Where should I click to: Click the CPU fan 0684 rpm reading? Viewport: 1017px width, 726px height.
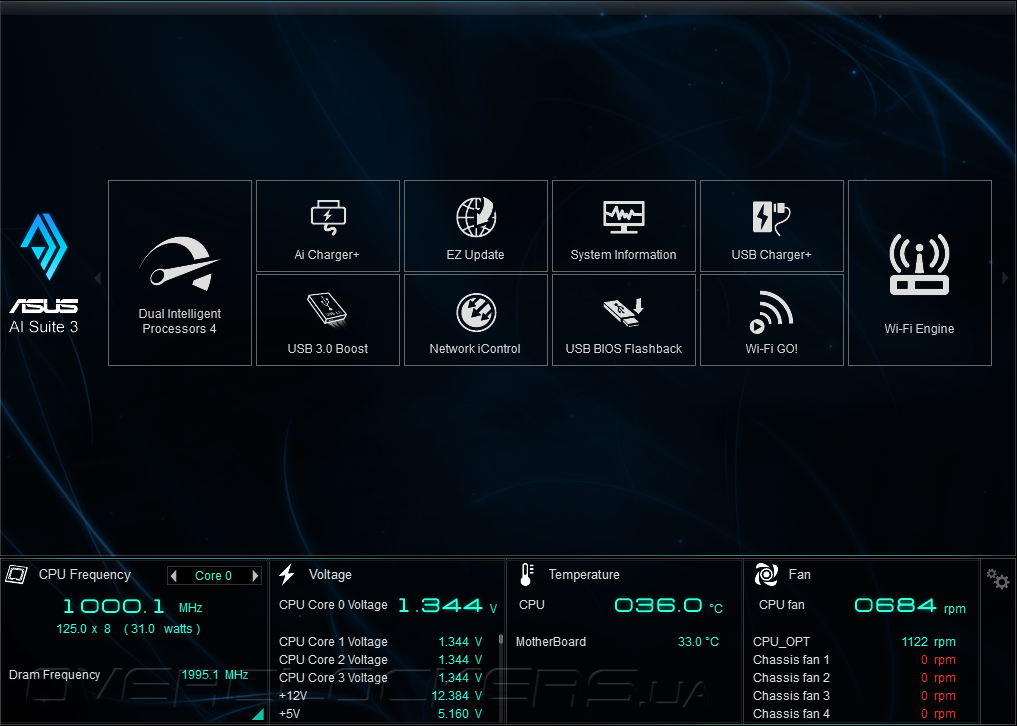pos(910,606)
